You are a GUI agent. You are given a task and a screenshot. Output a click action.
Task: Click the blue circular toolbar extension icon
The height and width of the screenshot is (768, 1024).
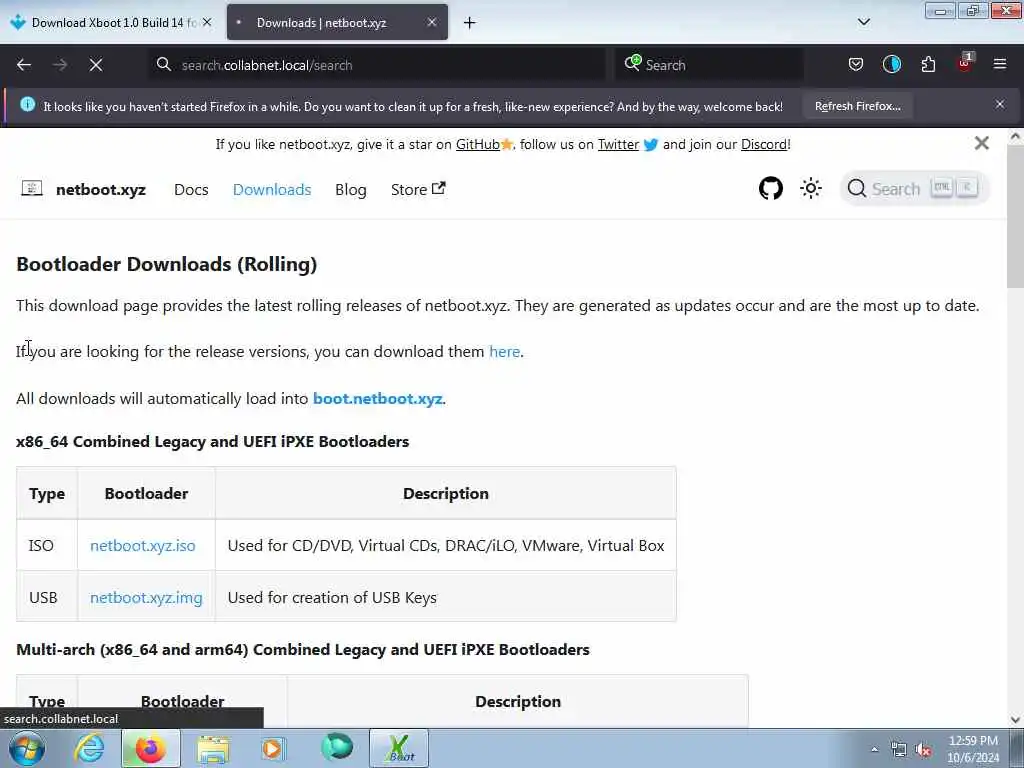pos(892,64)
